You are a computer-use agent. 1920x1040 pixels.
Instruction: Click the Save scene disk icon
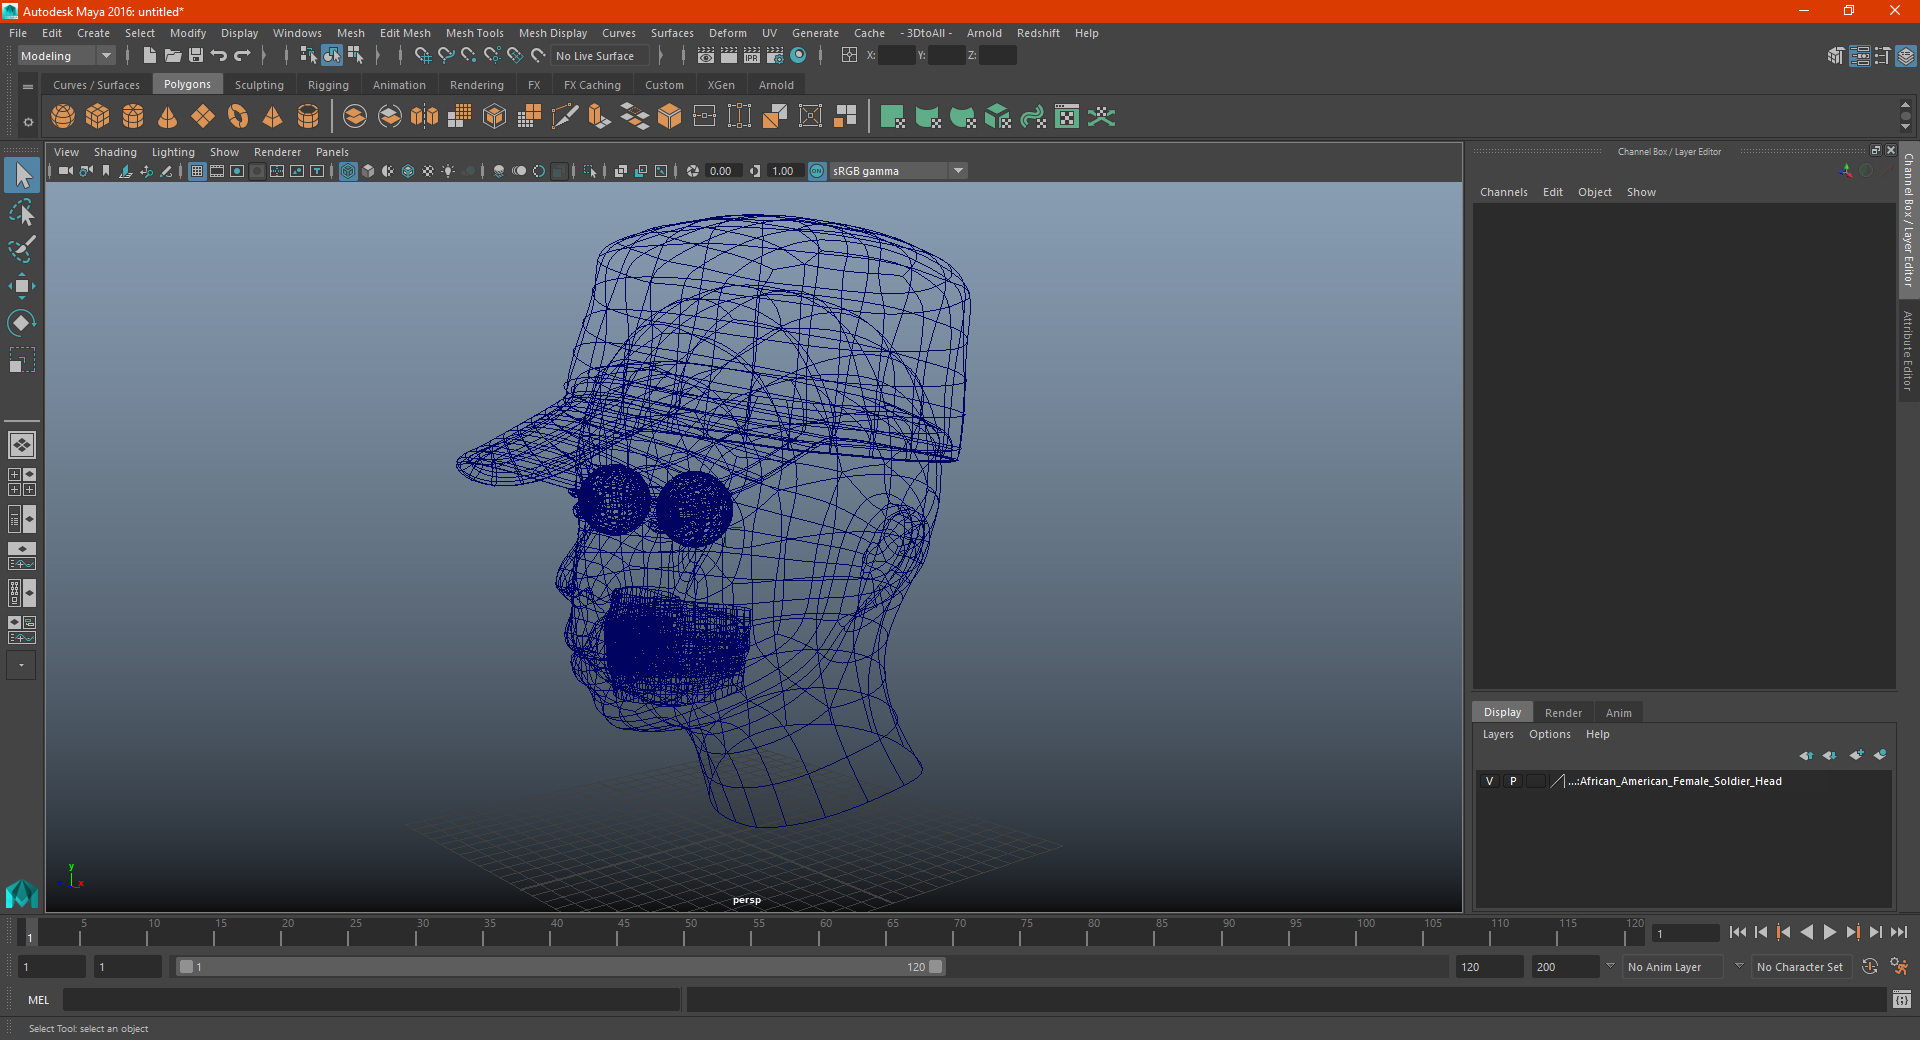click(196, 55)
